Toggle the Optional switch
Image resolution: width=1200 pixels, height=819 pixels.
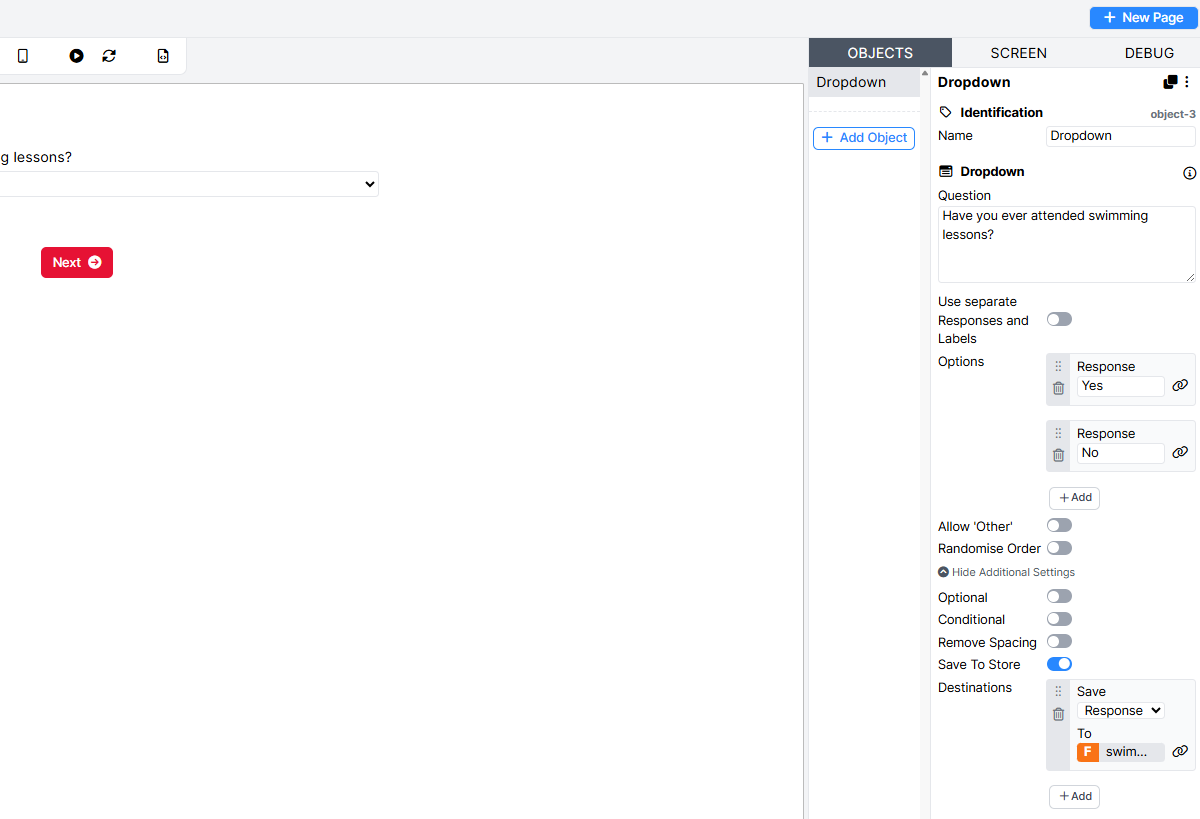click(1059, 596)
